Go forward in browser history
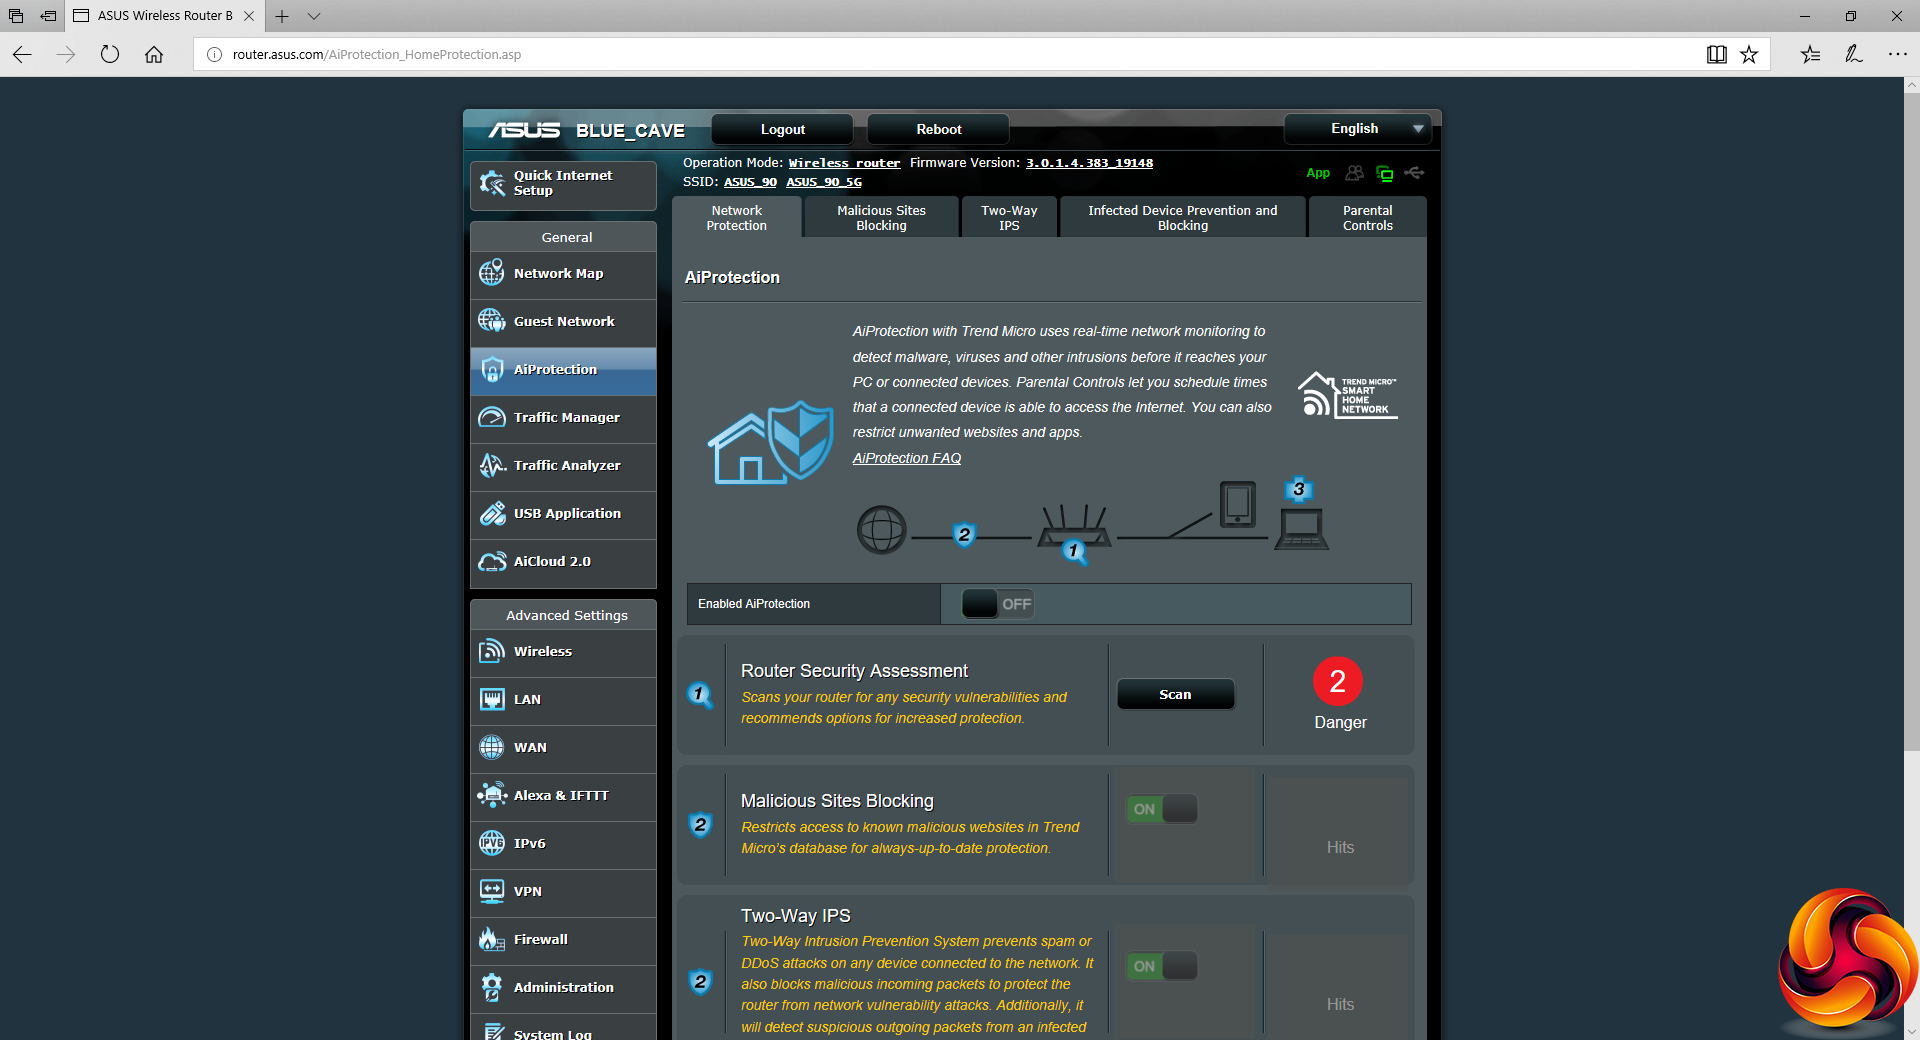Screen dimensions: 1920x1040 click(x=66, y=54)
